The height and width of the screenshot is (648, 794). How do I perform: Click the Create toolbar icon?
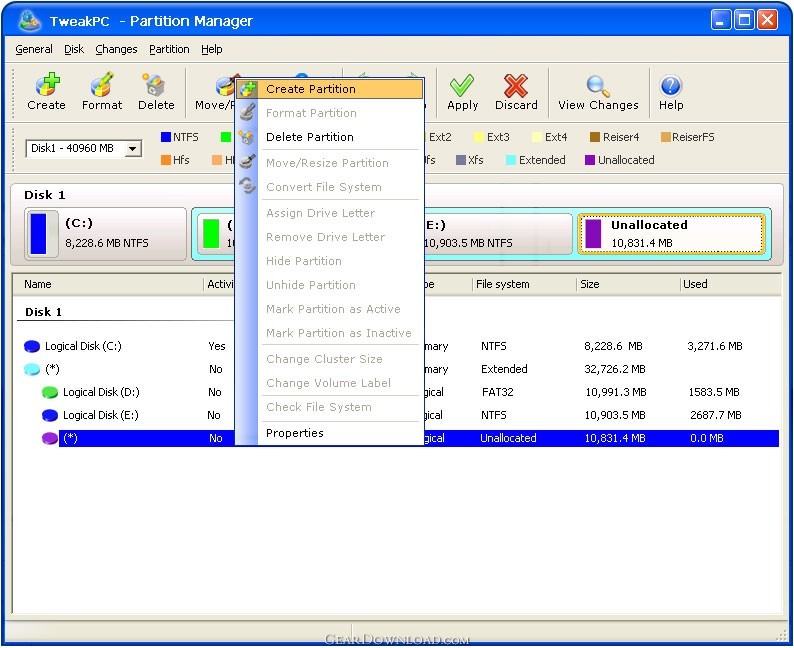pyautogui.click(x=48, y=84)
